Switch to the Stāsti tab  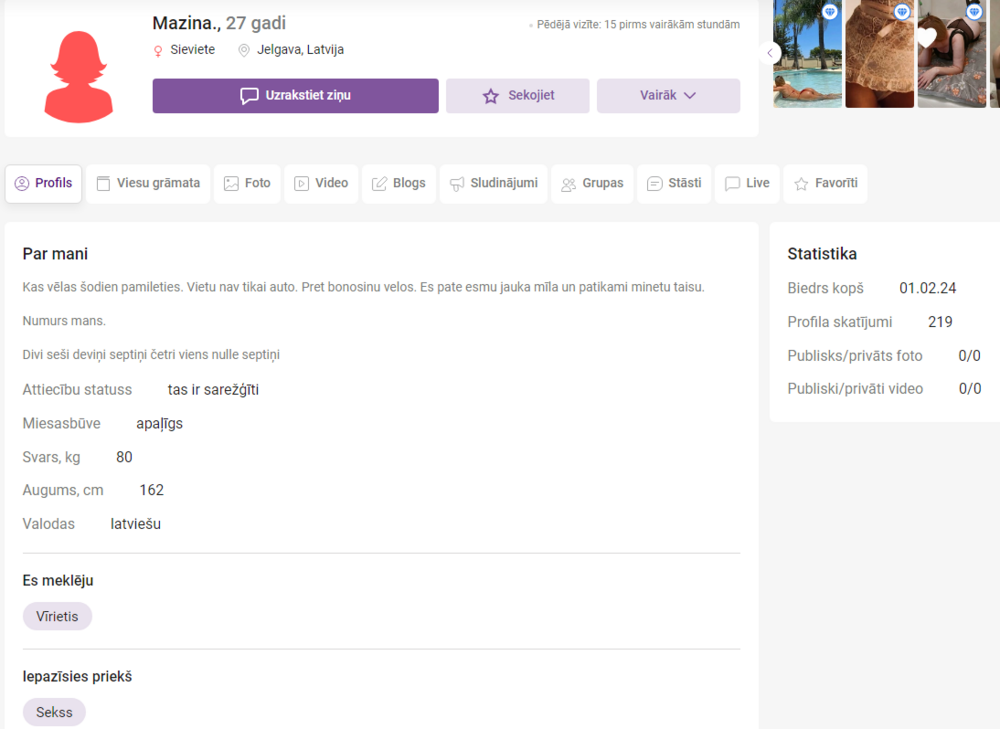coord(673,184)
